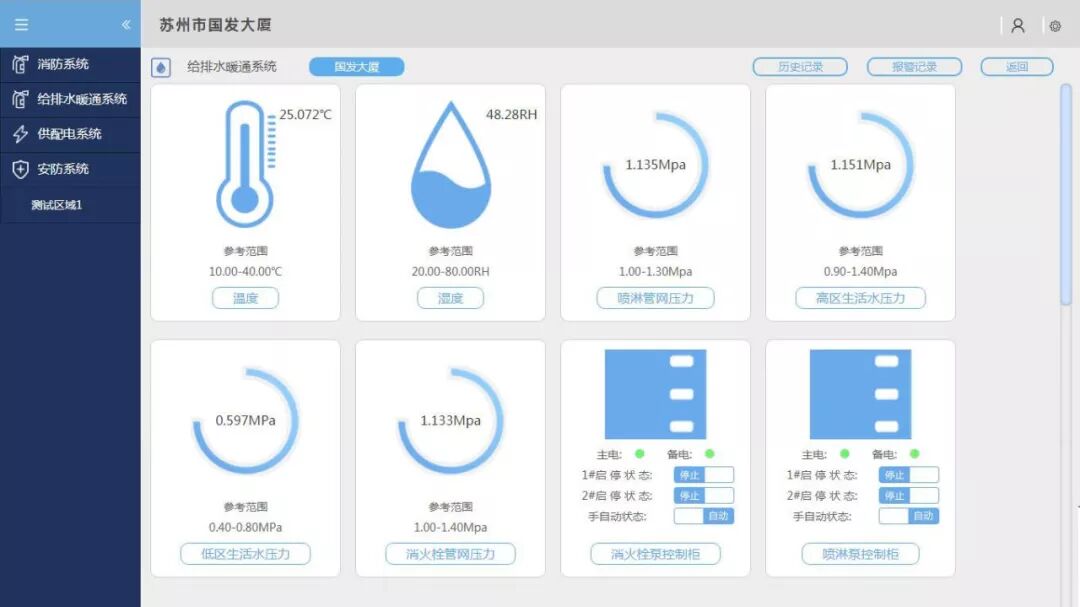Click the 湿度 label button

pos(450,298)
